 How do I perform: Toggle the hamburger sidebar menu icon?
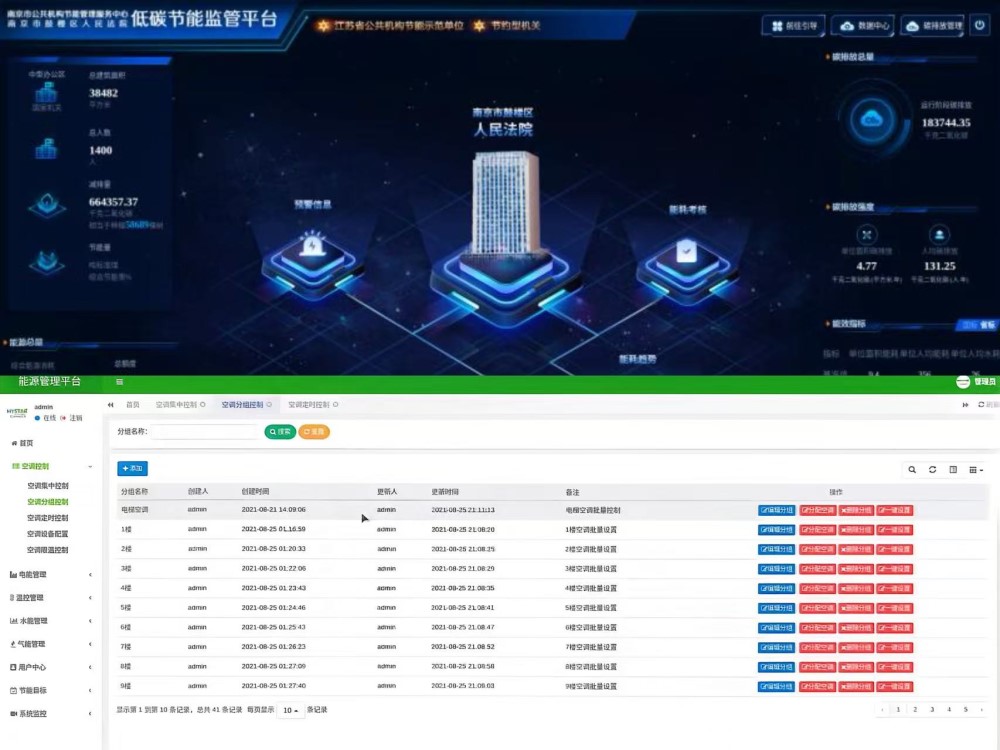click(x=119, y=382)
